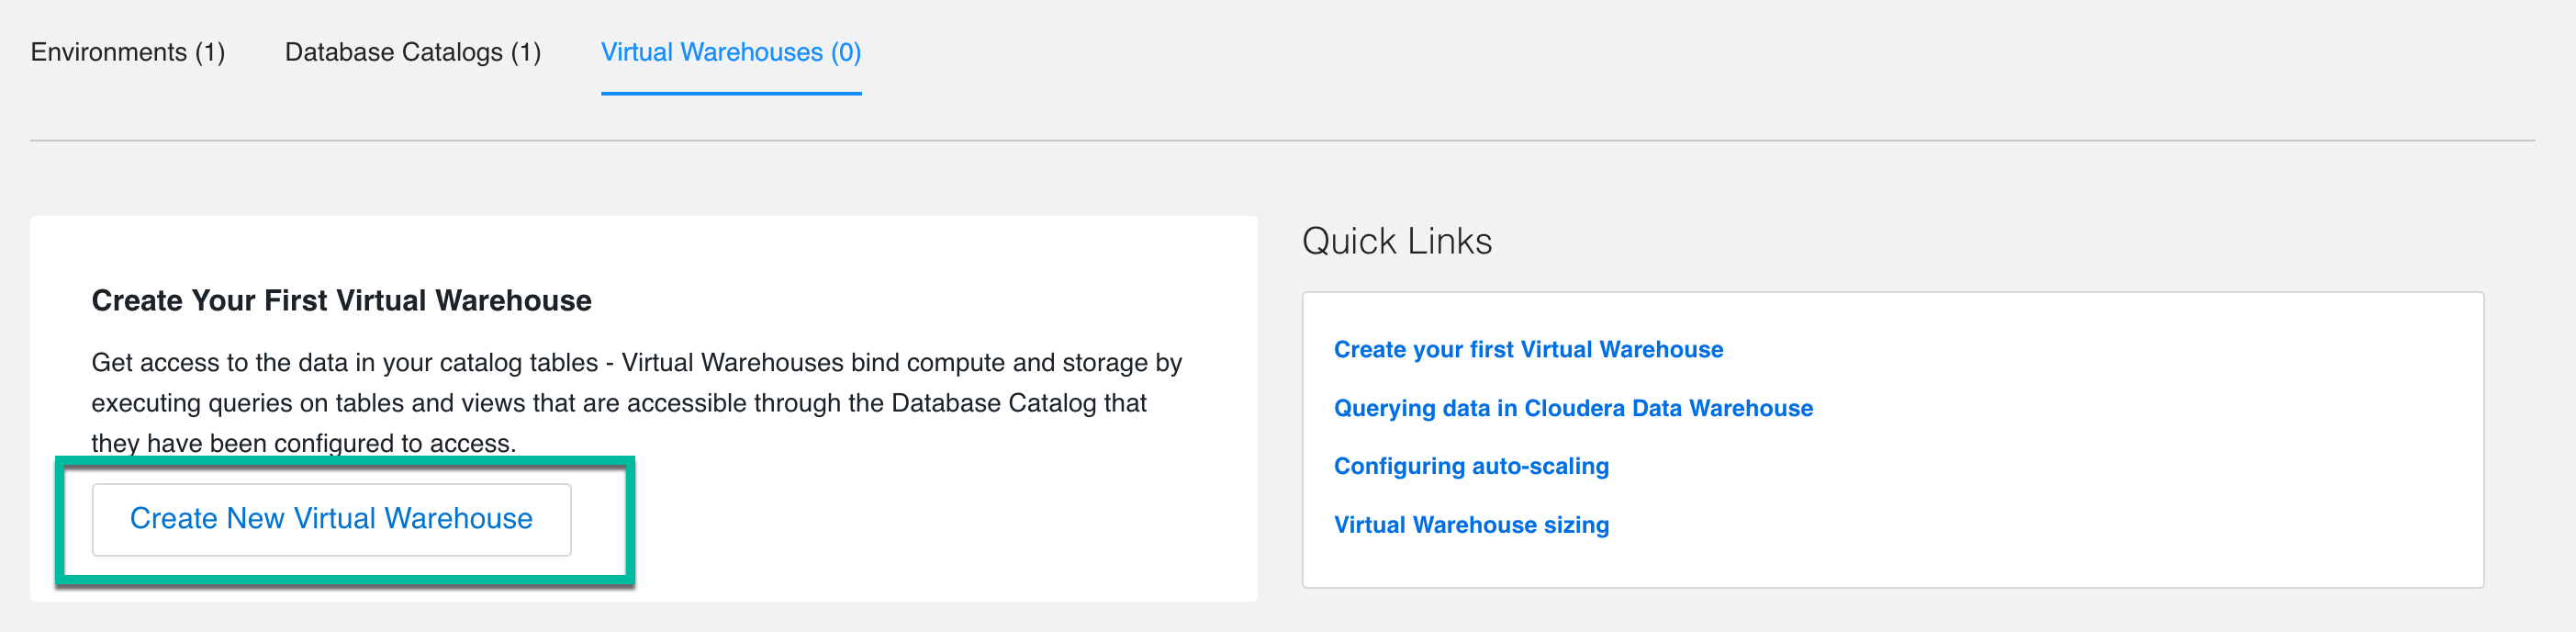Click the "Create Your First Virtual Warehouse" heading
The width and height of the screenshot is (2576, 632).
click(x=341, y=301)
